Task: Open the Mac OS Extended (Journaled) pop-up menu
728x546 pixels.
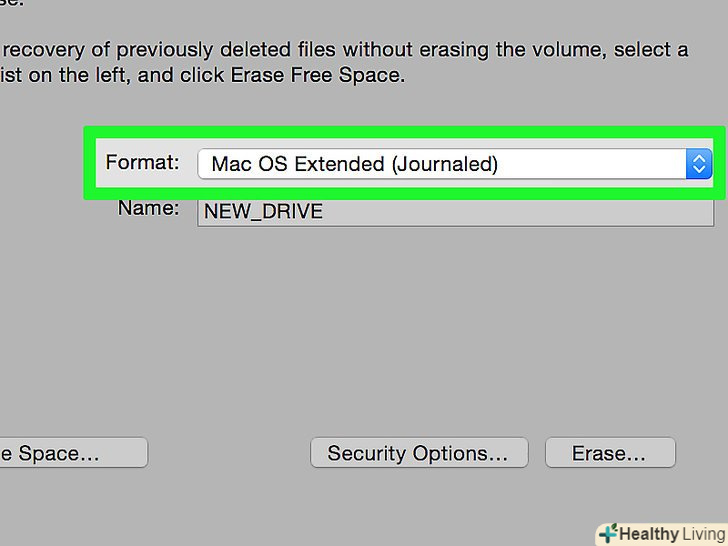Action: coord(442,164)
